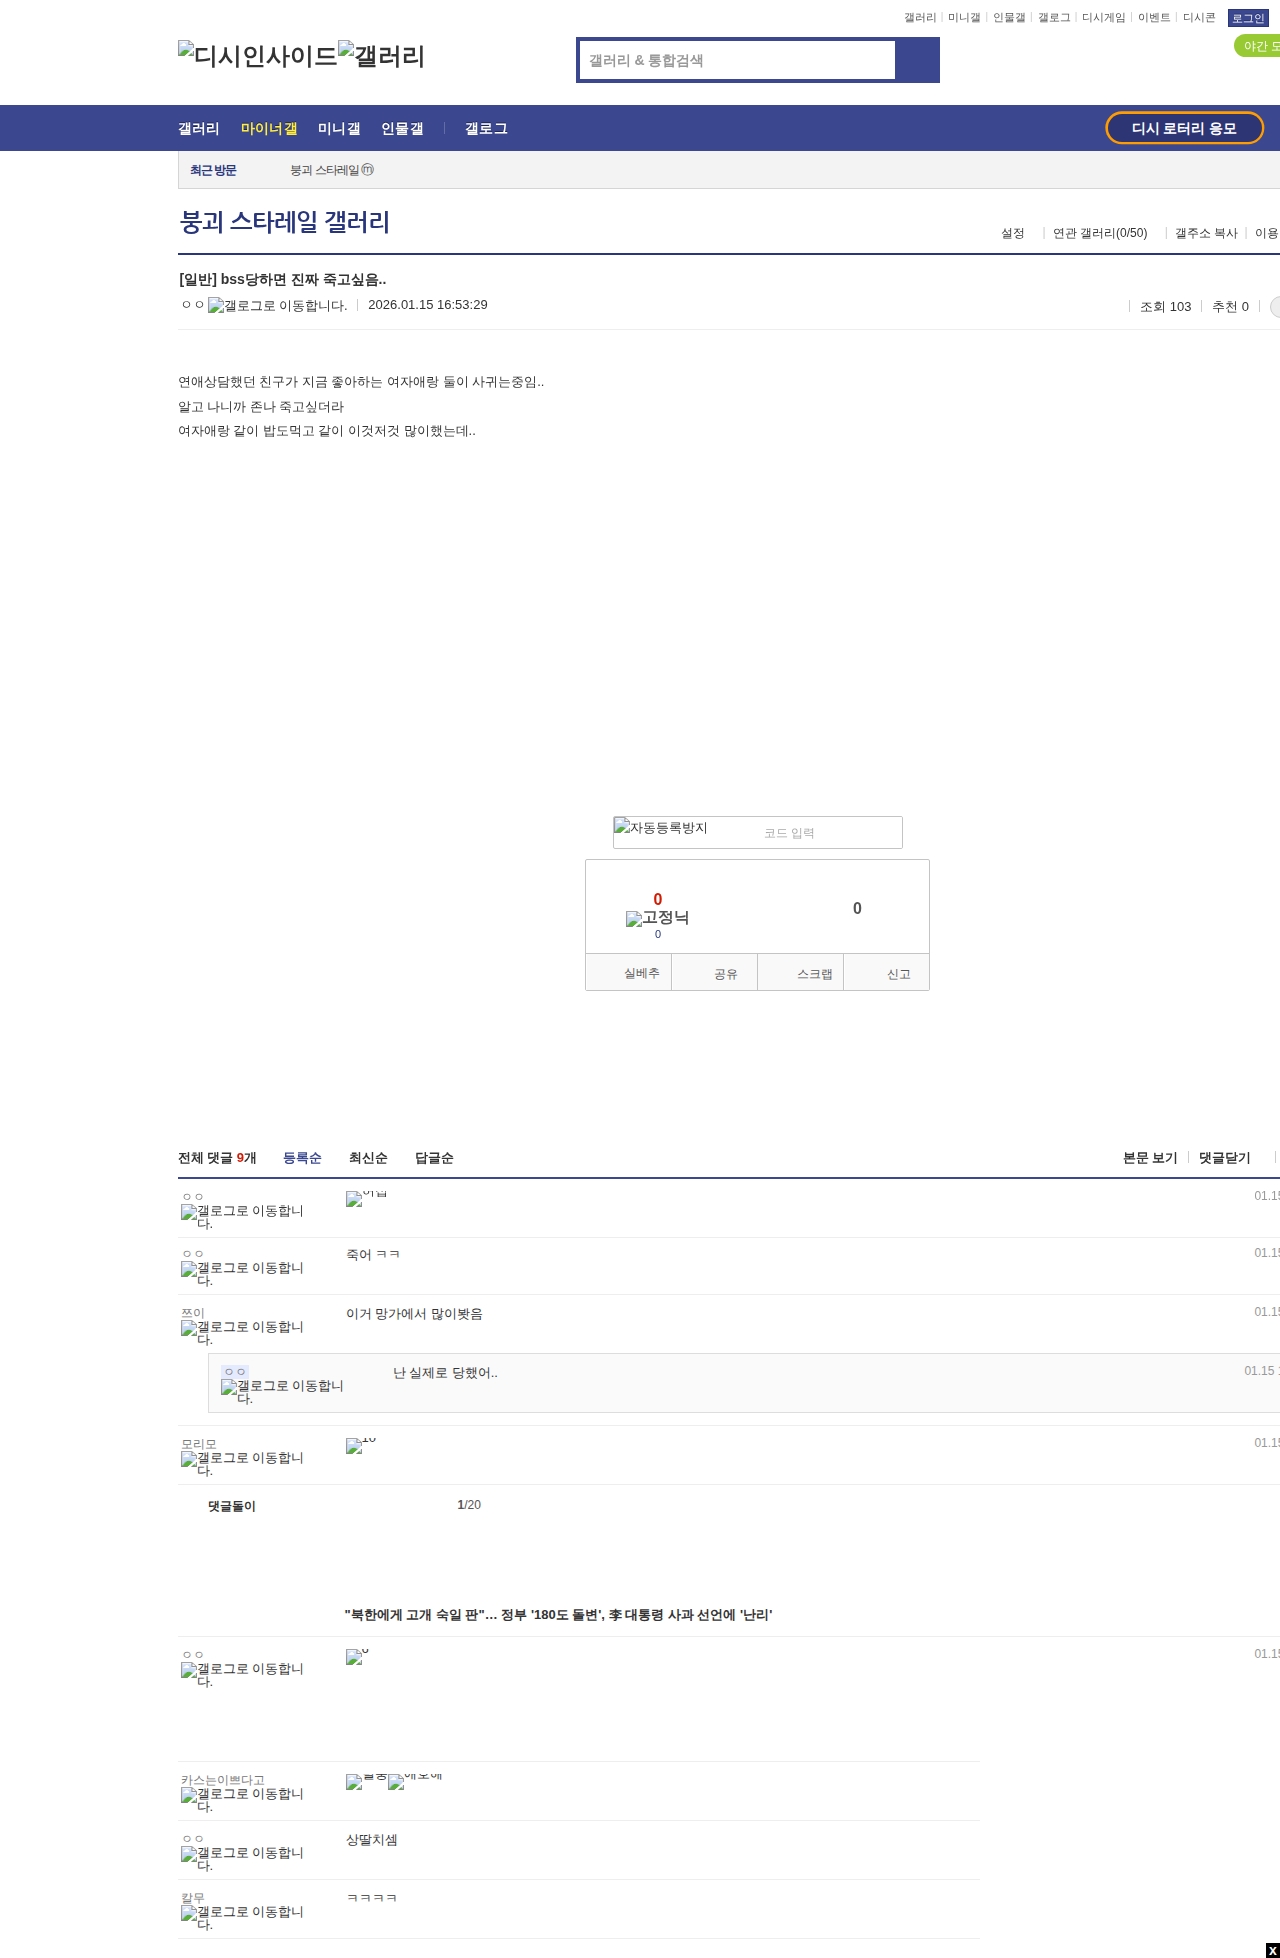The width and height of the screenshot is (1280, 1958).
Task: Open gallog icon of commenter 모리모
Action: (242, 1463)
